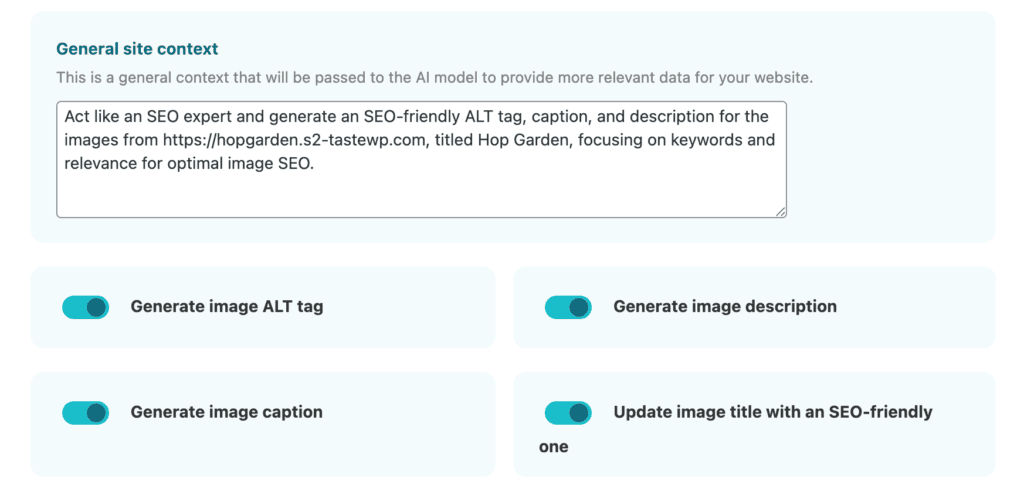Toggle the Update image title switch

568,412
